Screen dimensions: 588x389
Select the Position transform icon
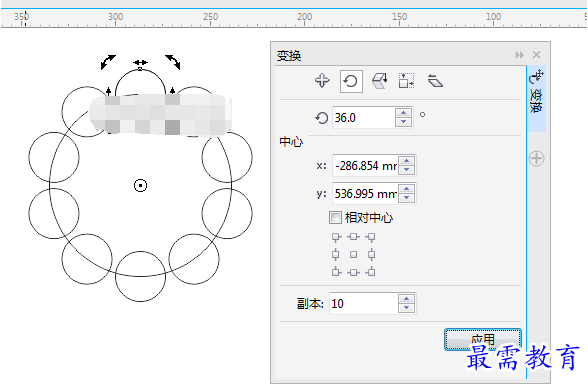click(x=322, y=81)
